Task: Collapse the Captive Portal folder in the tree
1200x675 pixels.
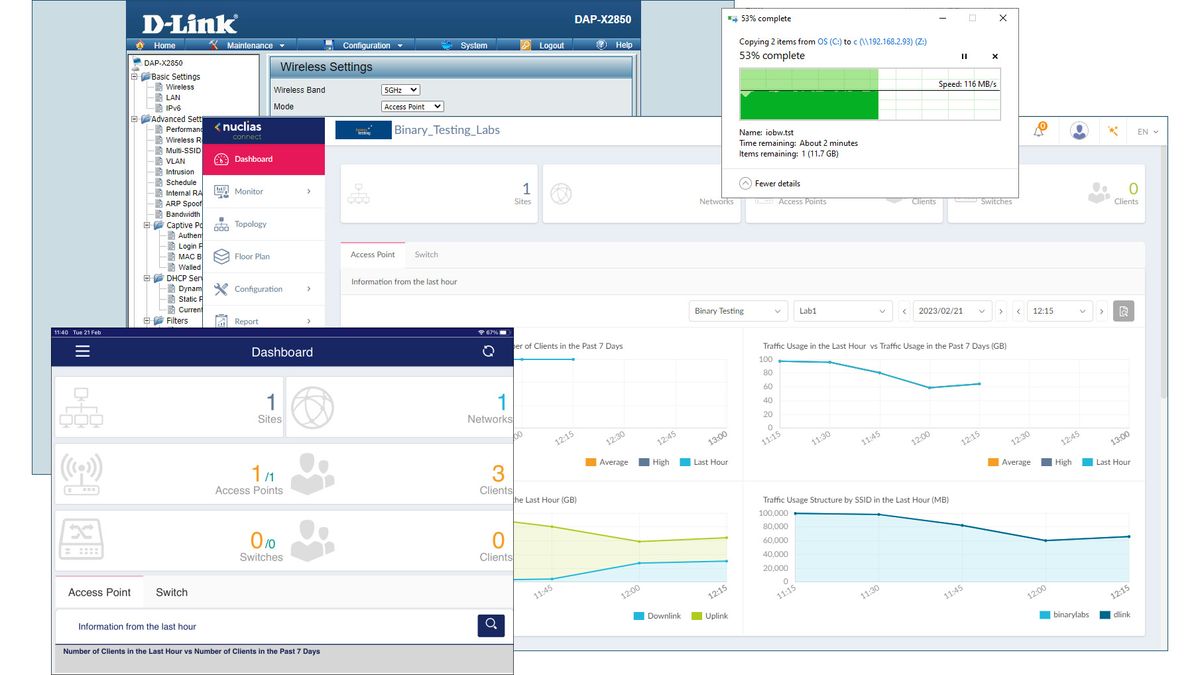Action: 147,225
